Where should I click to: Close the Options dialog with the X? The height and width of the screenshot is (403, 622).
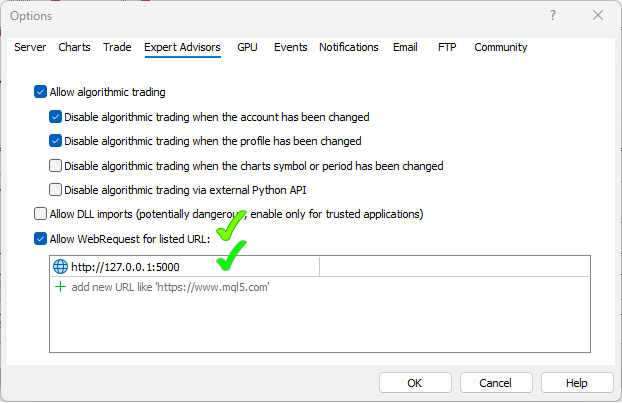click(598, 16)
